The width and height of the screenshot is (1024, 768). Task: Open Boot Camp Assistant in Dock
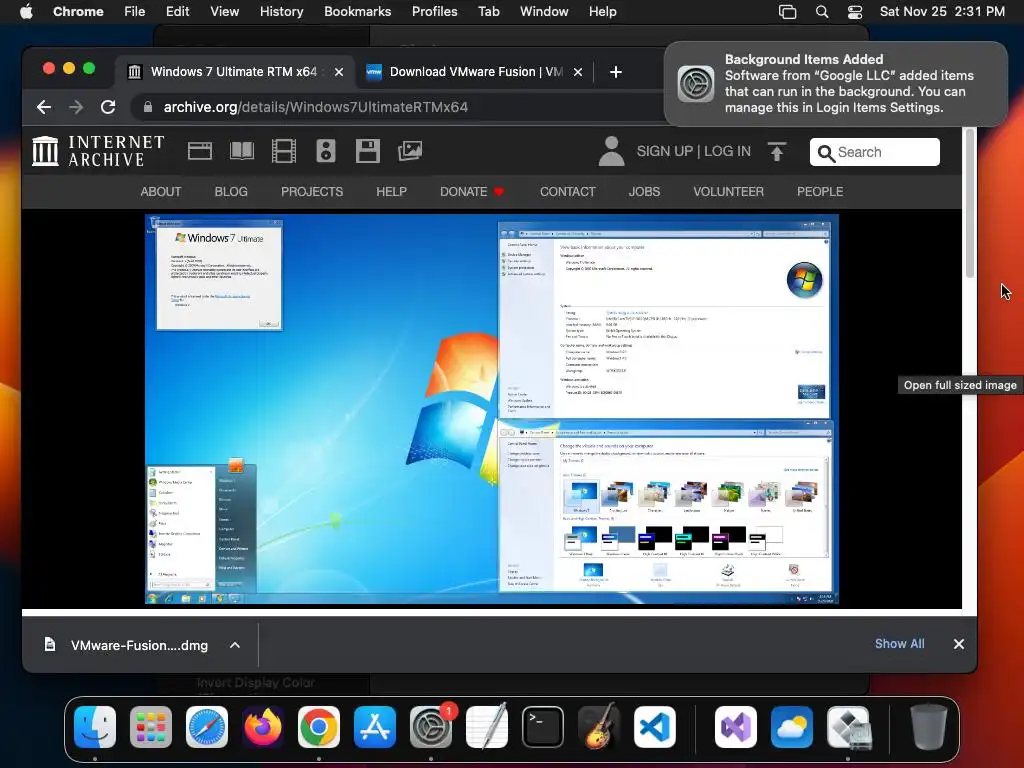click(x=848, y=727)
